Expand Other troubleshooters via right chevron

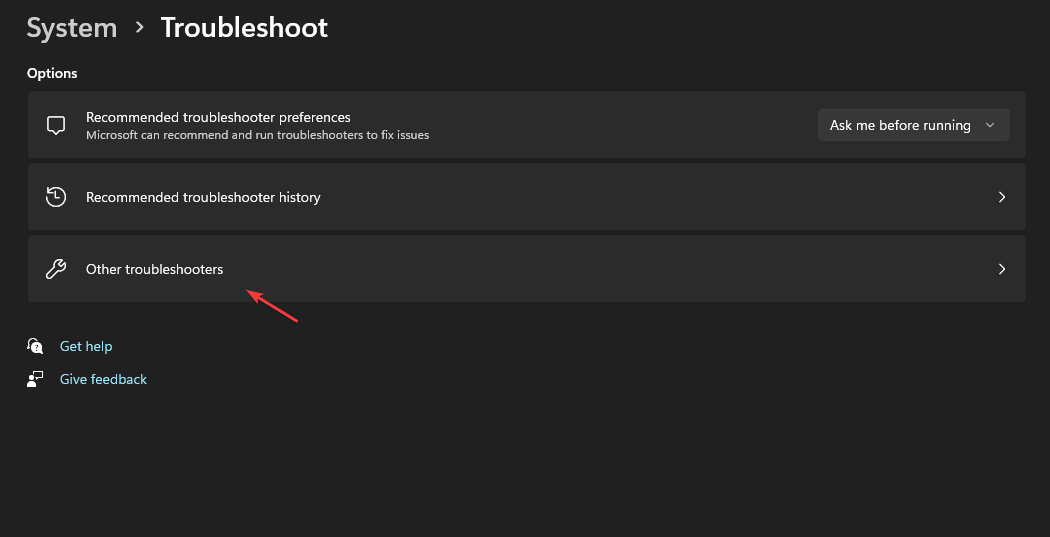(x=1002, y=268)
